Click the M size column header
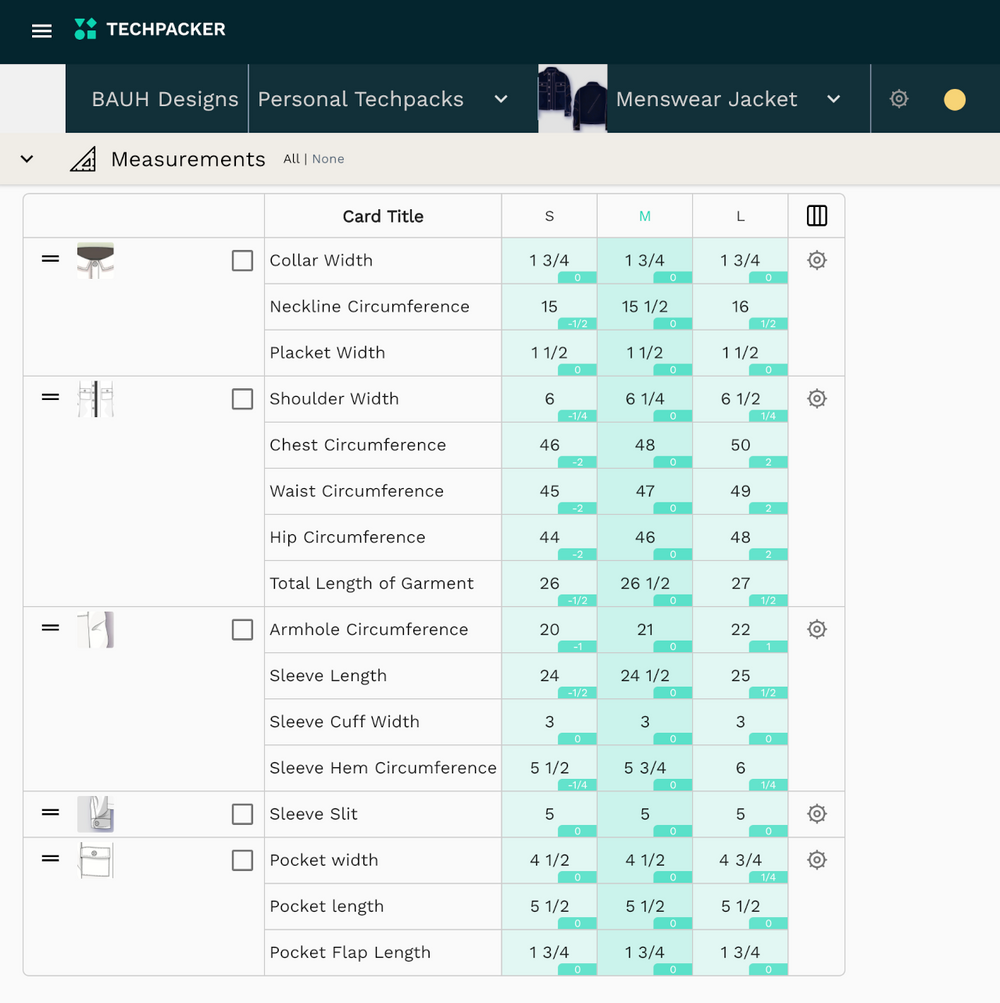The height and width of the screenshot is (1003, 1000). [x=644, y=215]
